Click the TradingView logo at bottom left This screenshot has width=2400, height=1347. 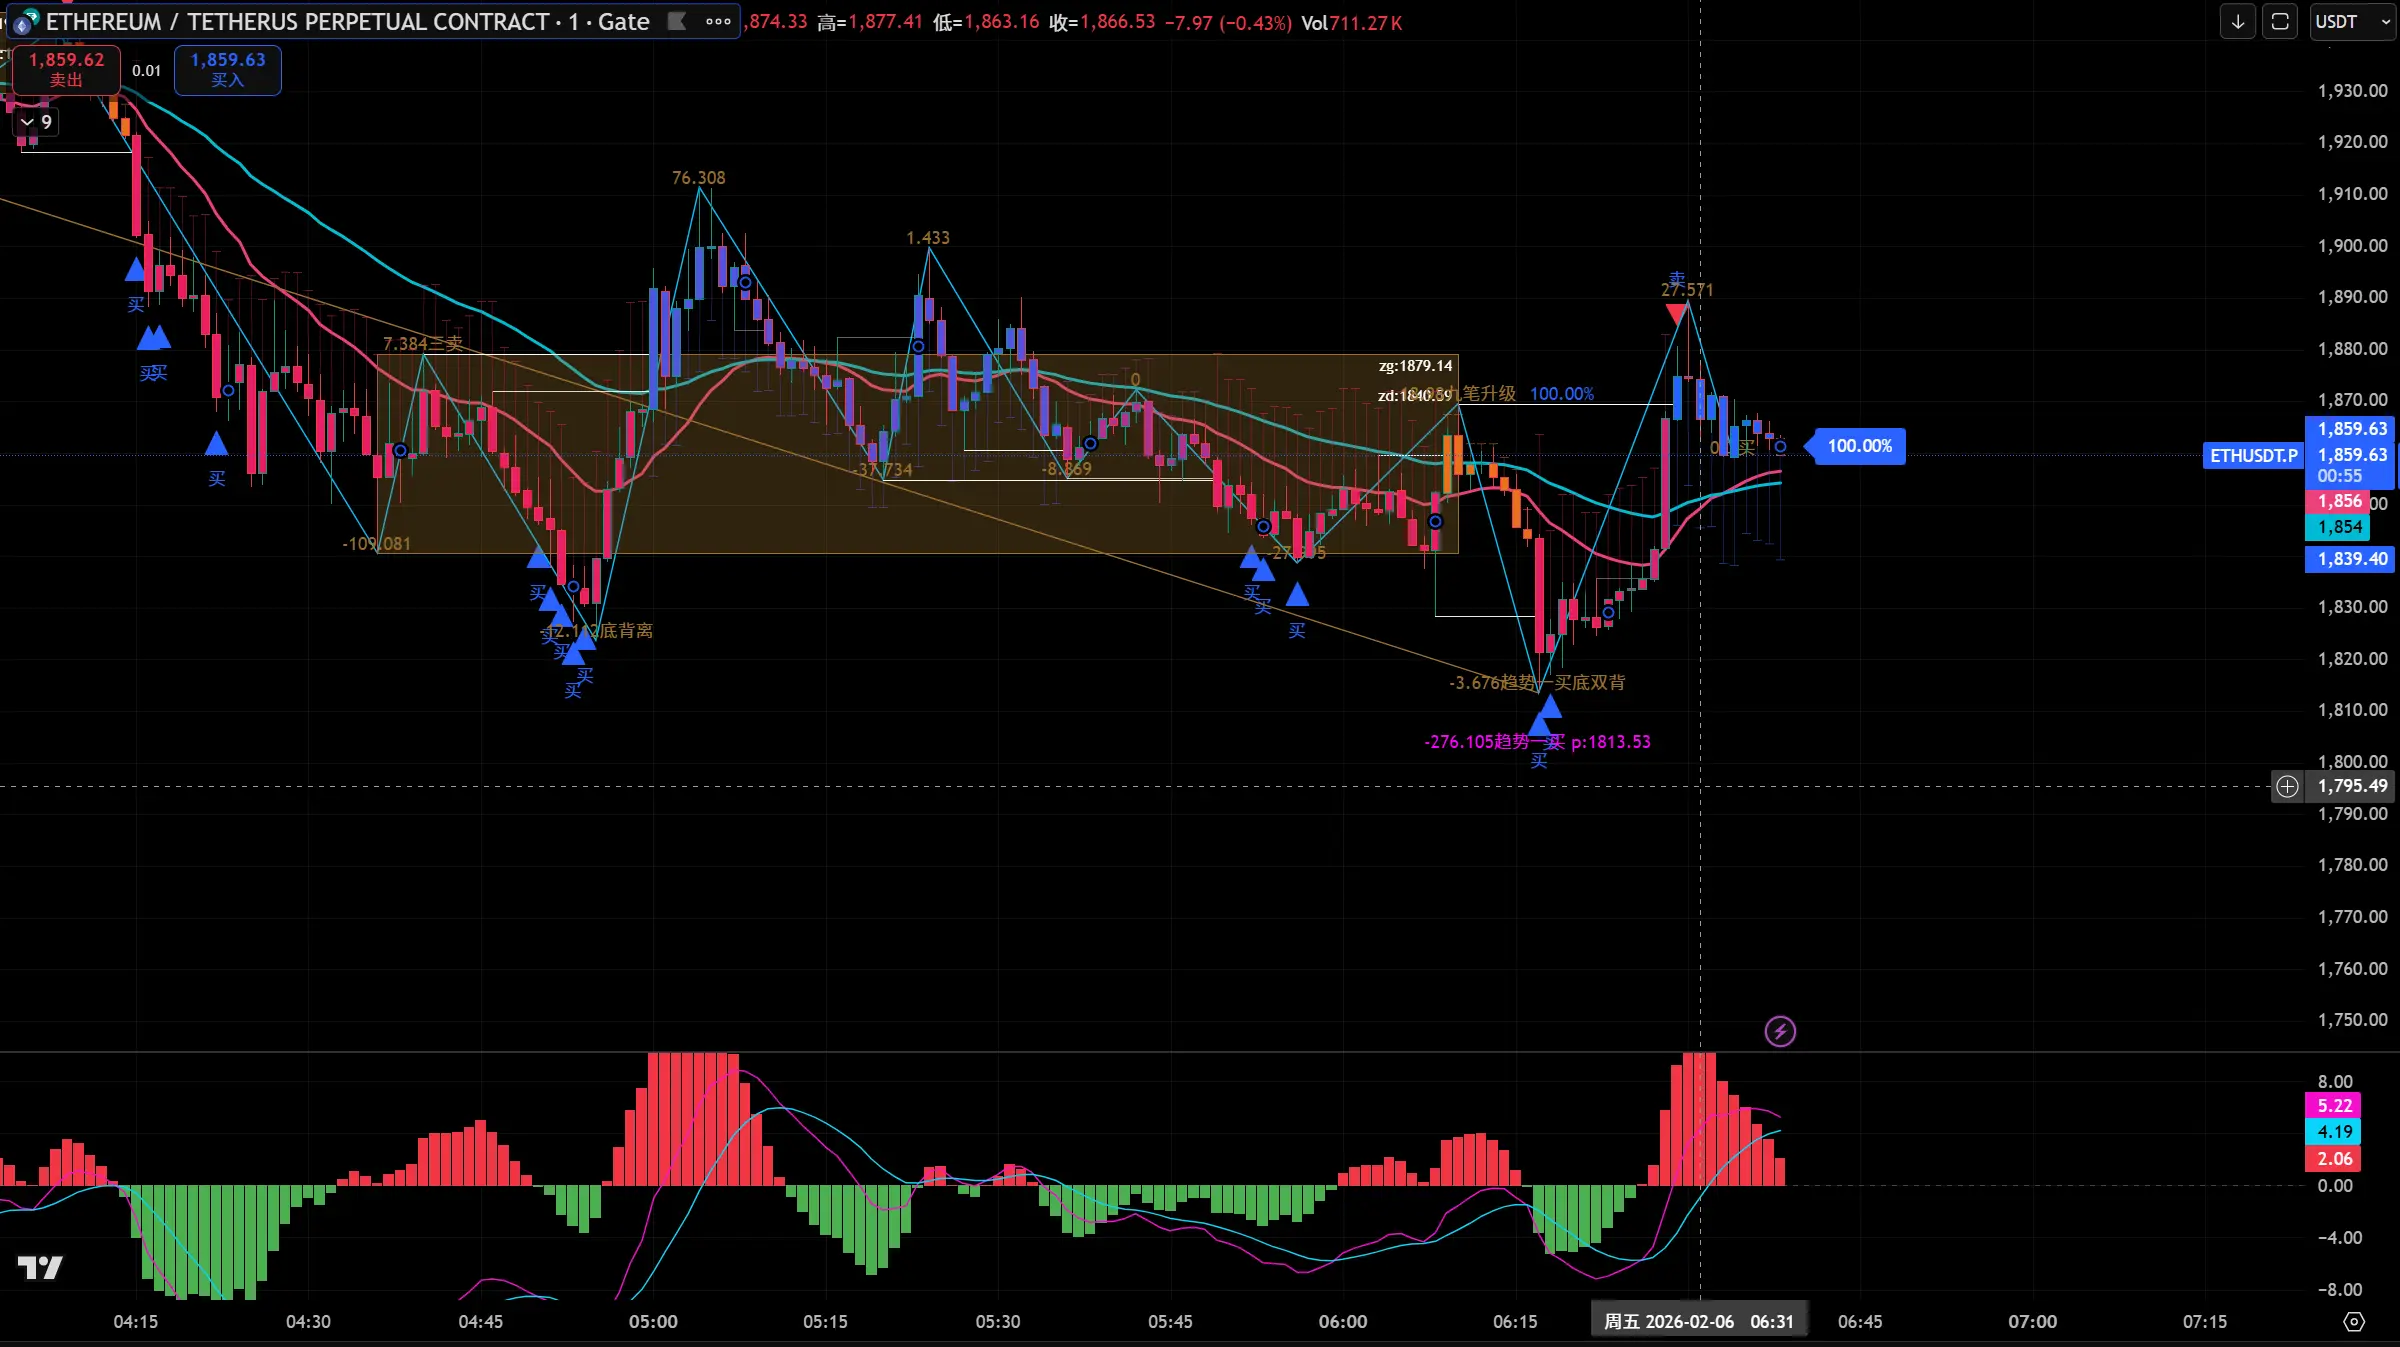tap(40, 1268)
